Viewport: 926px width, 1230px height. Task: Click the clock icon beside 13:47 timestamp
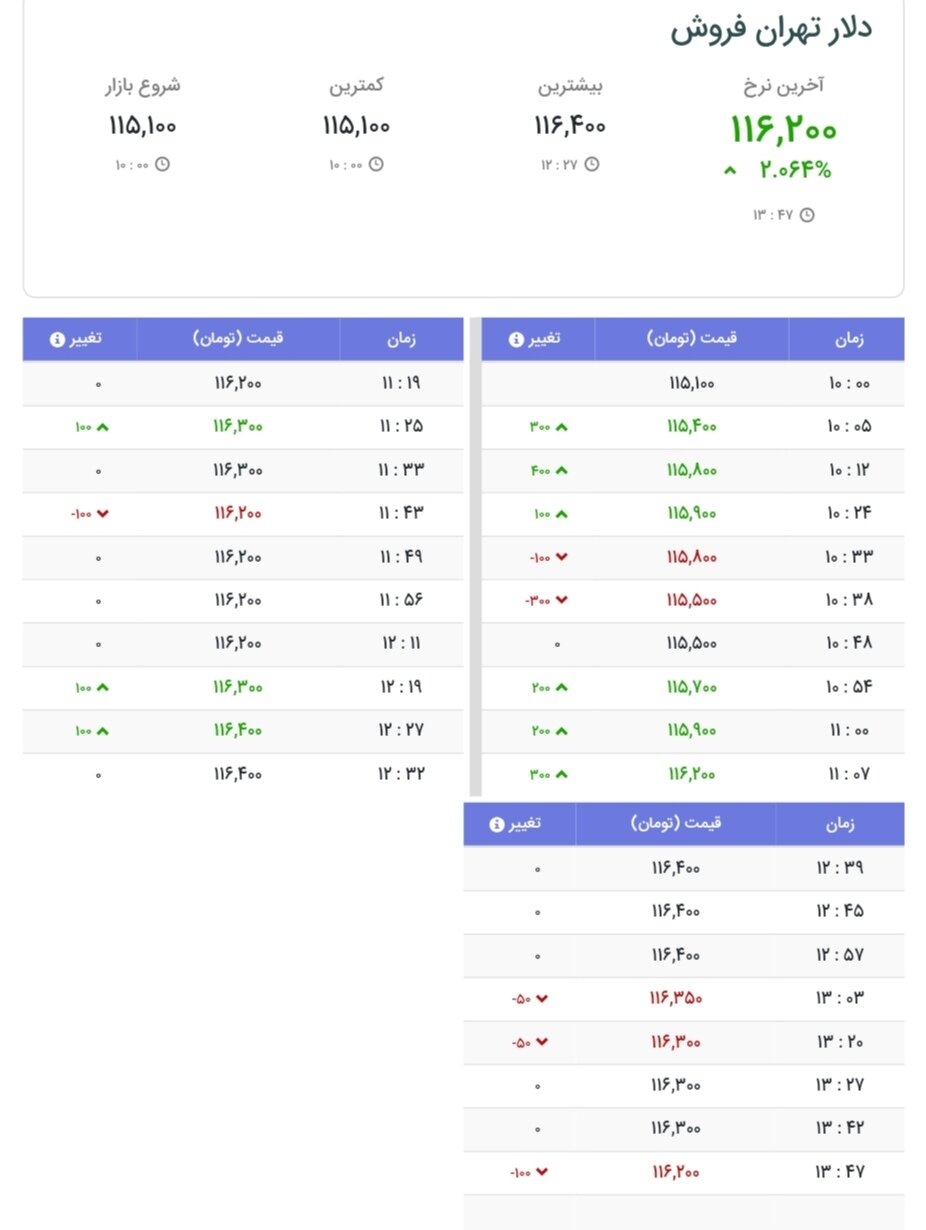click(x=808, y=213)
